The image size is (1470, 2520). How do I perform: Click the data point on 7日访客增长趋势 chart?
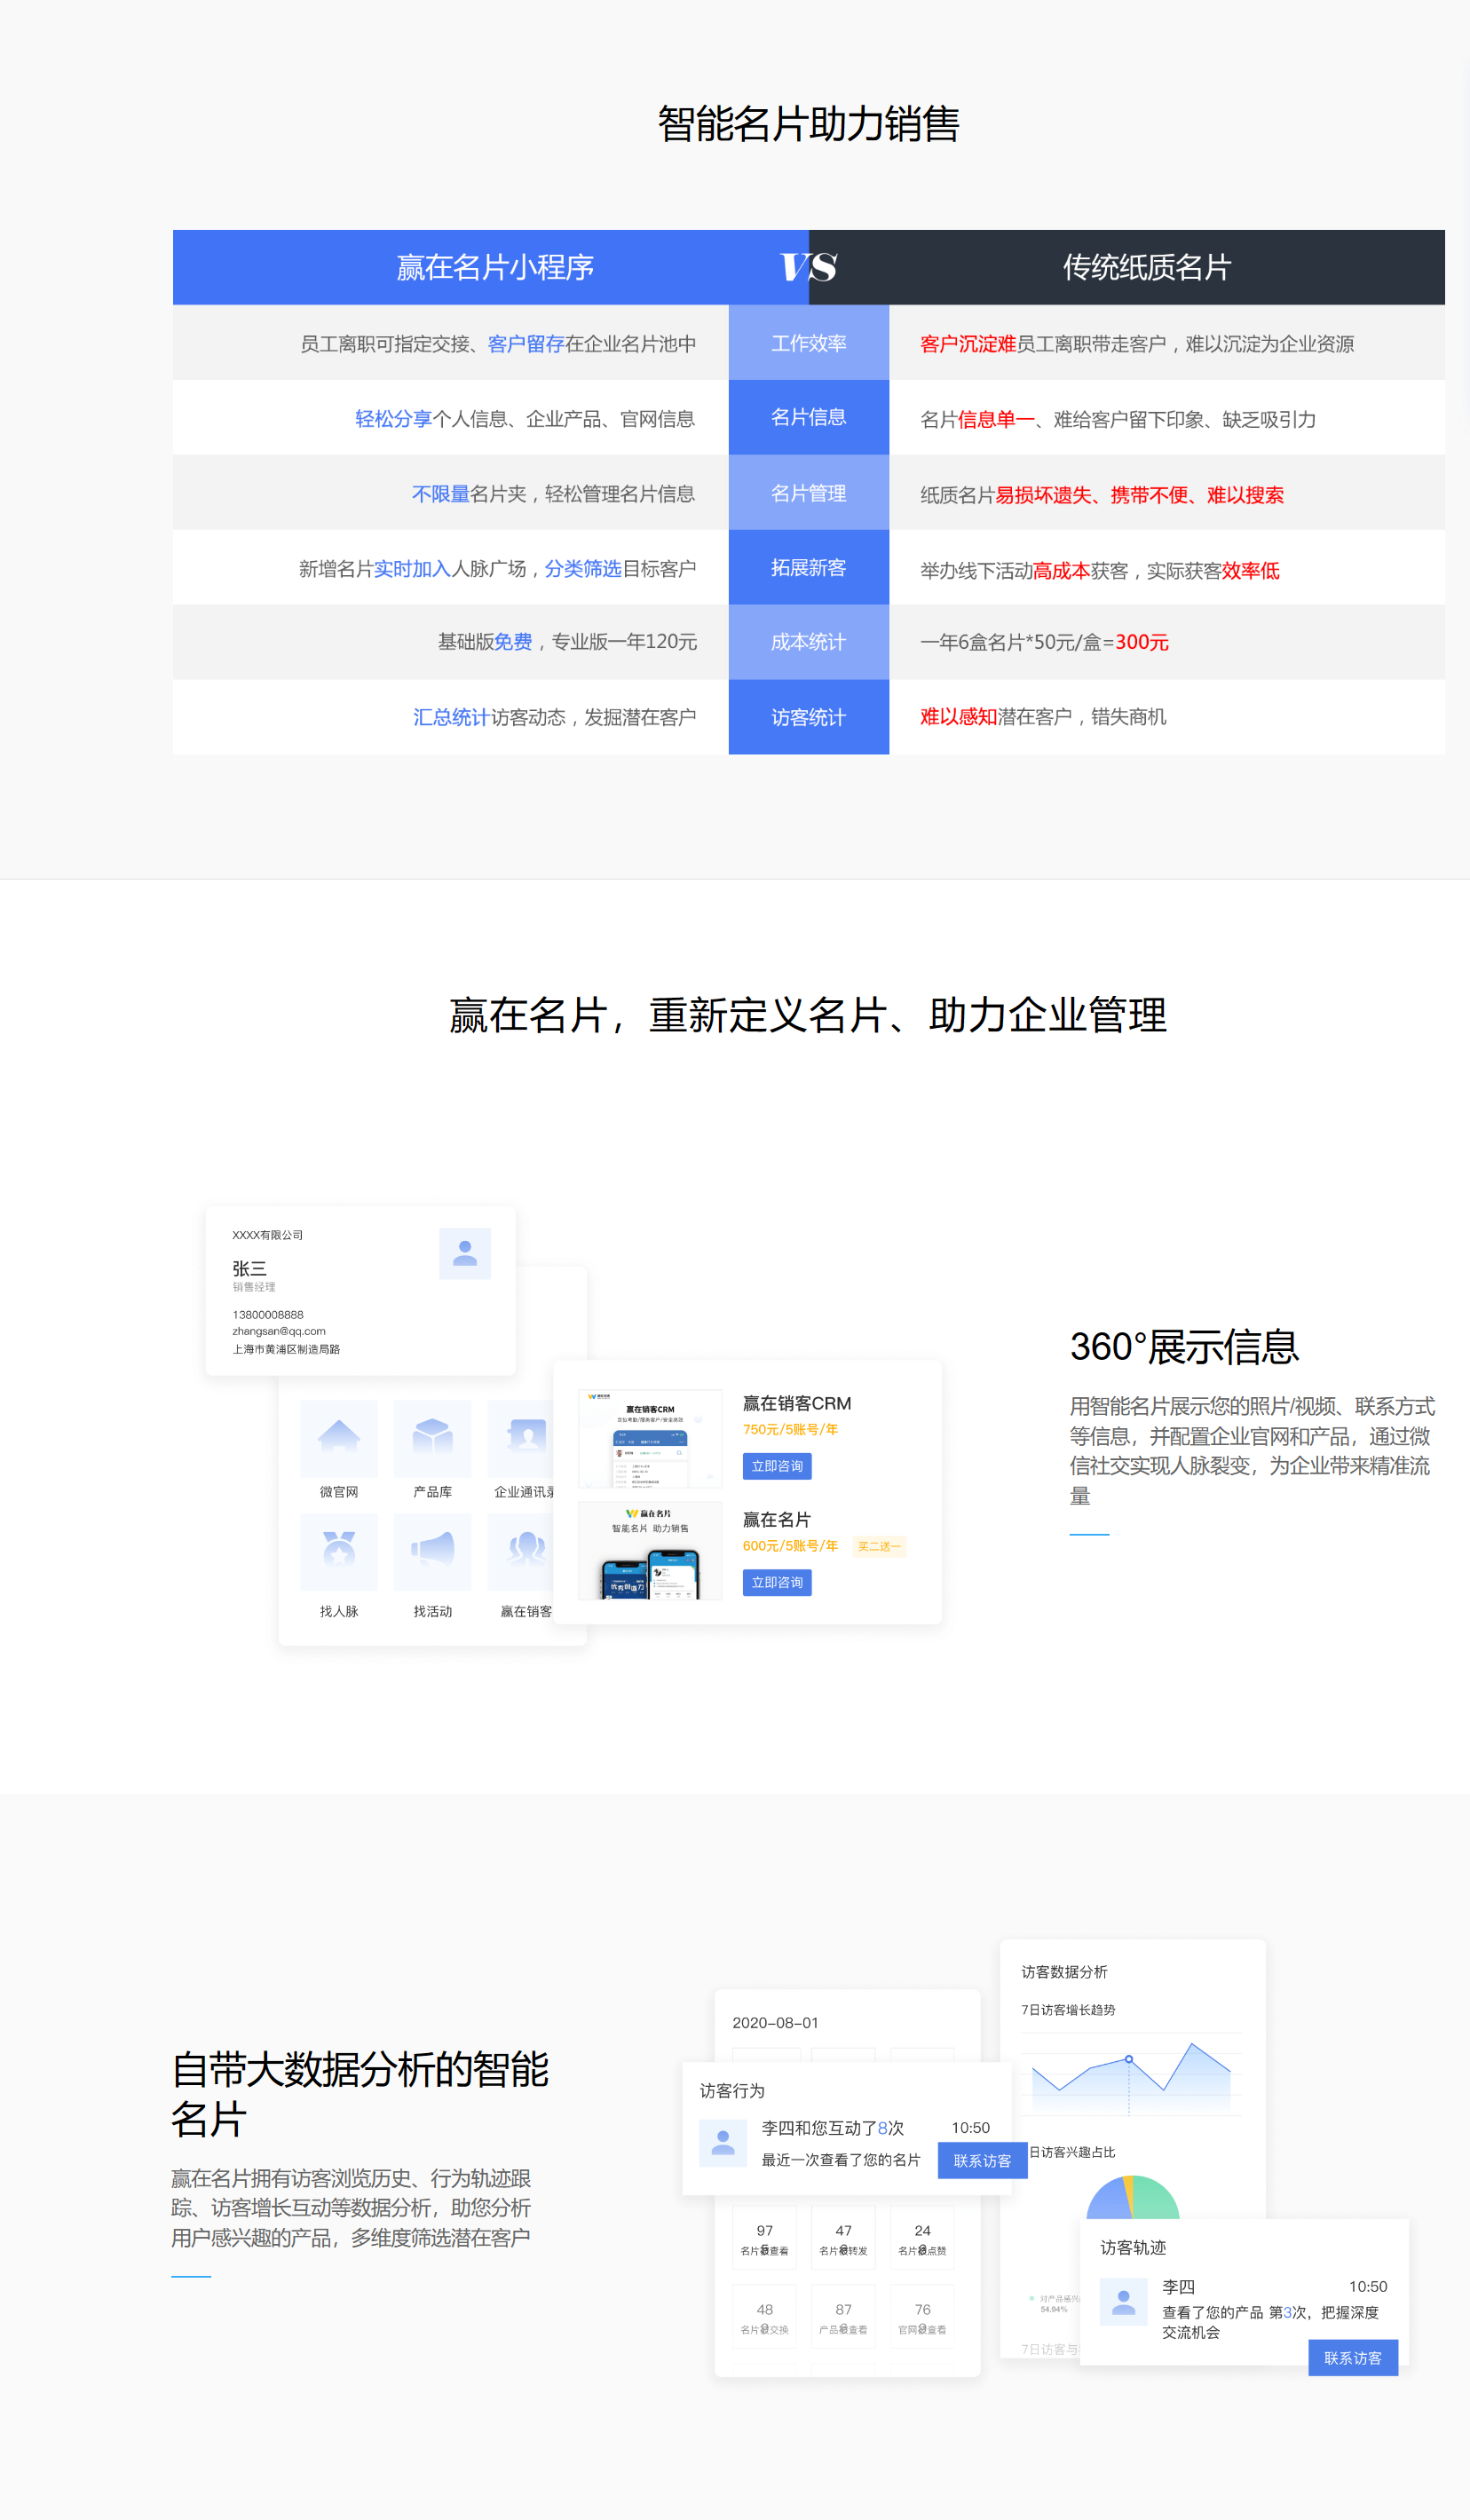pyautogui.click(x=1128, y=2059)
